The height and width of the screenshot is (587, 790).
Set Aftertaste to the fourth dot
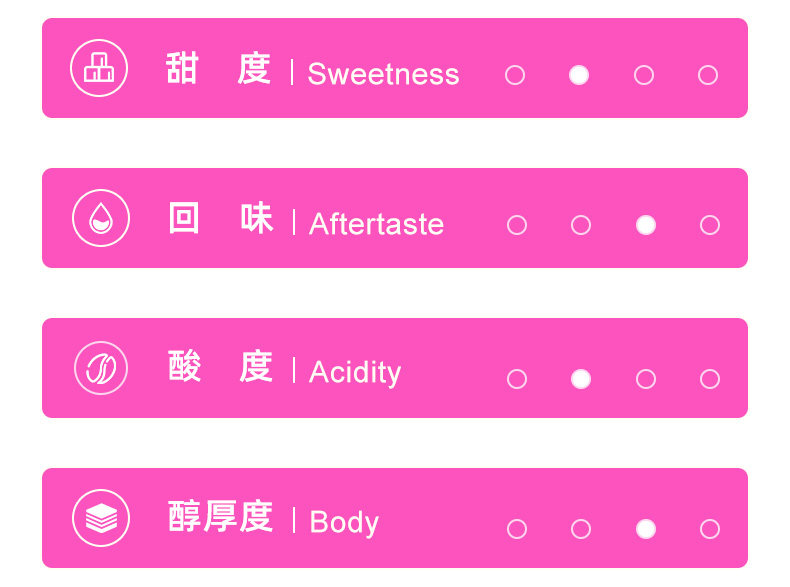click(710, 225)
